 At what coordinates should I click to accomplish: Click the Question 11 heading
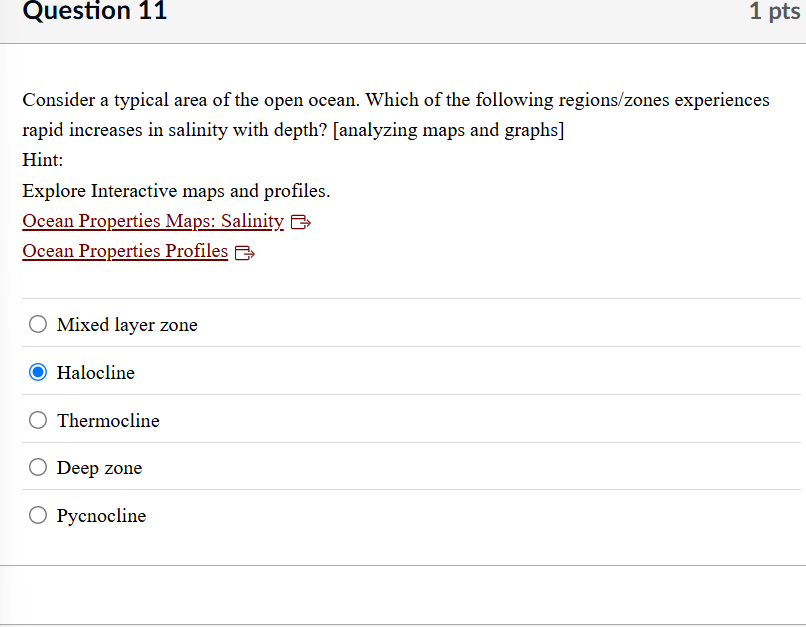94,12
